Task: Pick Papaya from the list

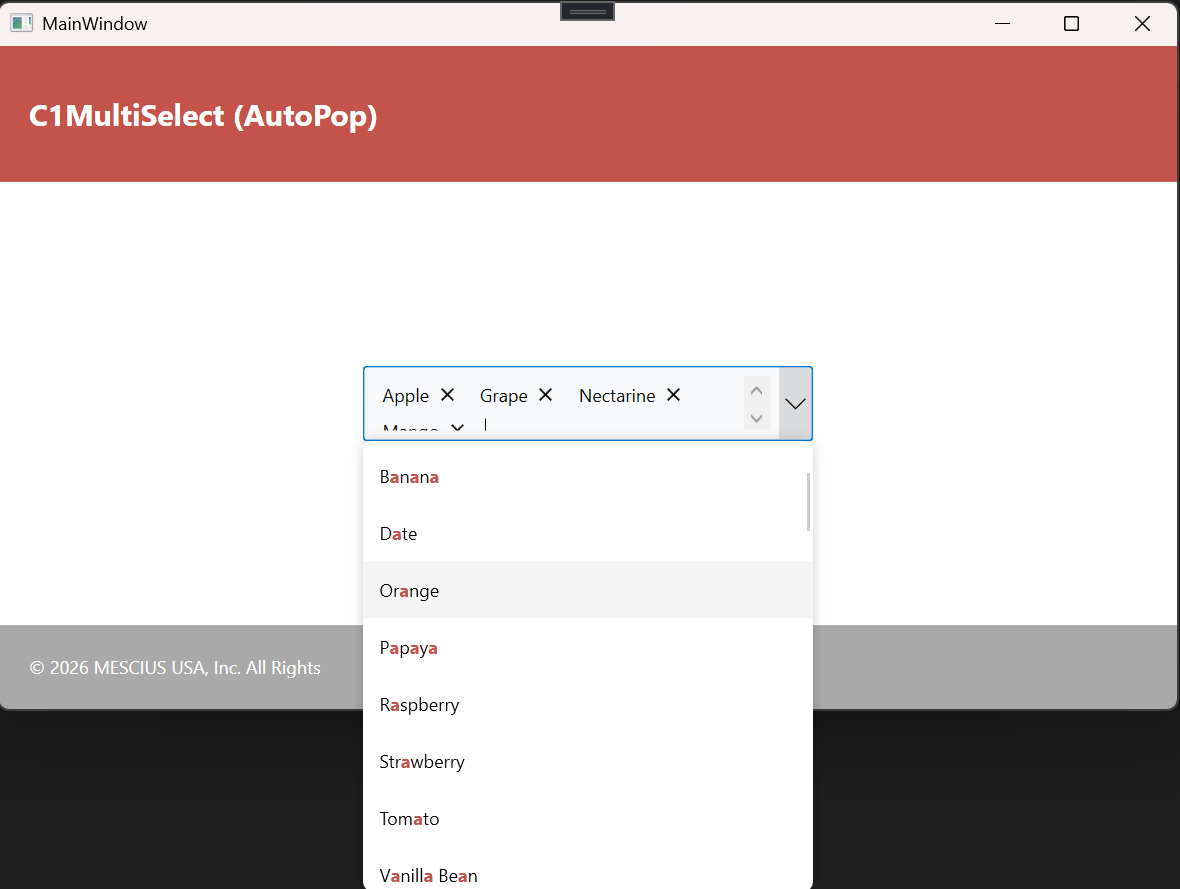Action: pos(588,647)
